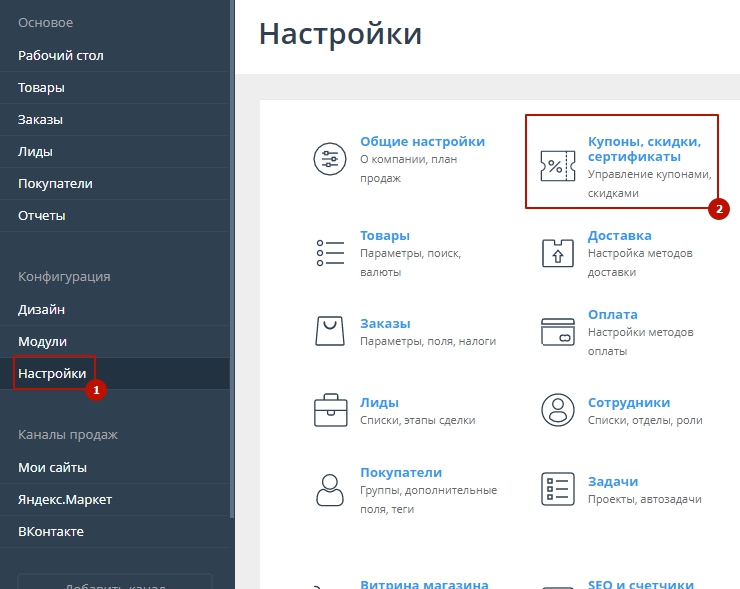The image size is (740, 589).
Task: Open Мои сайты in sales channels
Action: click(53, 467)
